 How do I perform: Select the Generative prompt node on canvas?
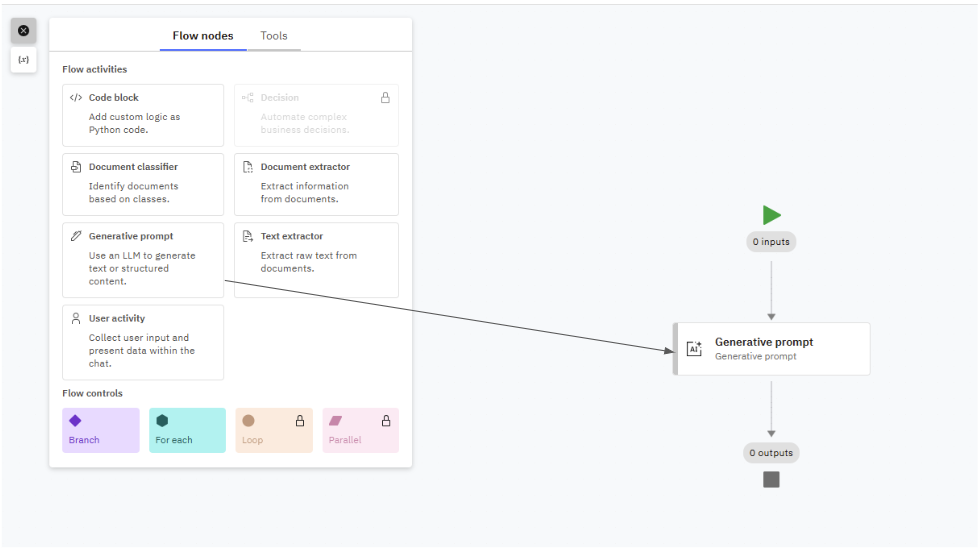click(772, 349)
